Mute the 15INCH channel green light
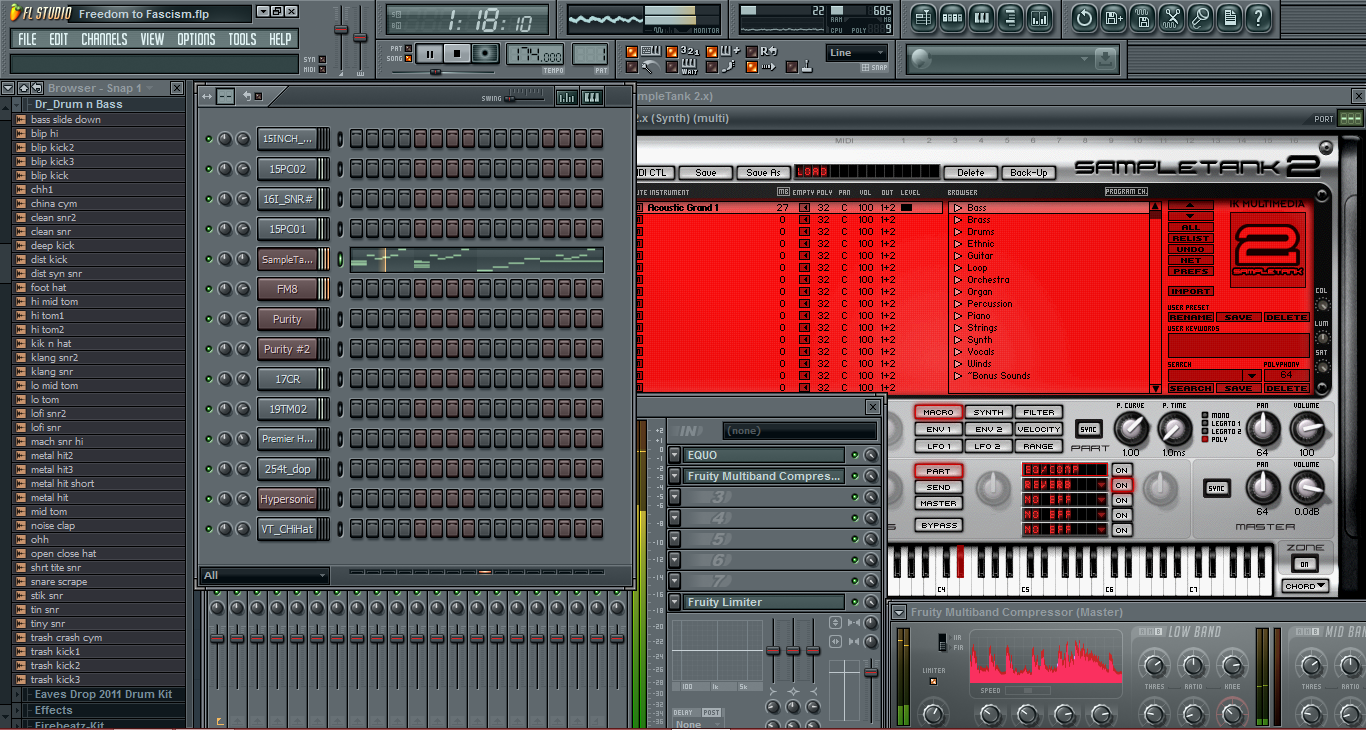Screen dimensions: 1366x730 [x=209, y=139]
